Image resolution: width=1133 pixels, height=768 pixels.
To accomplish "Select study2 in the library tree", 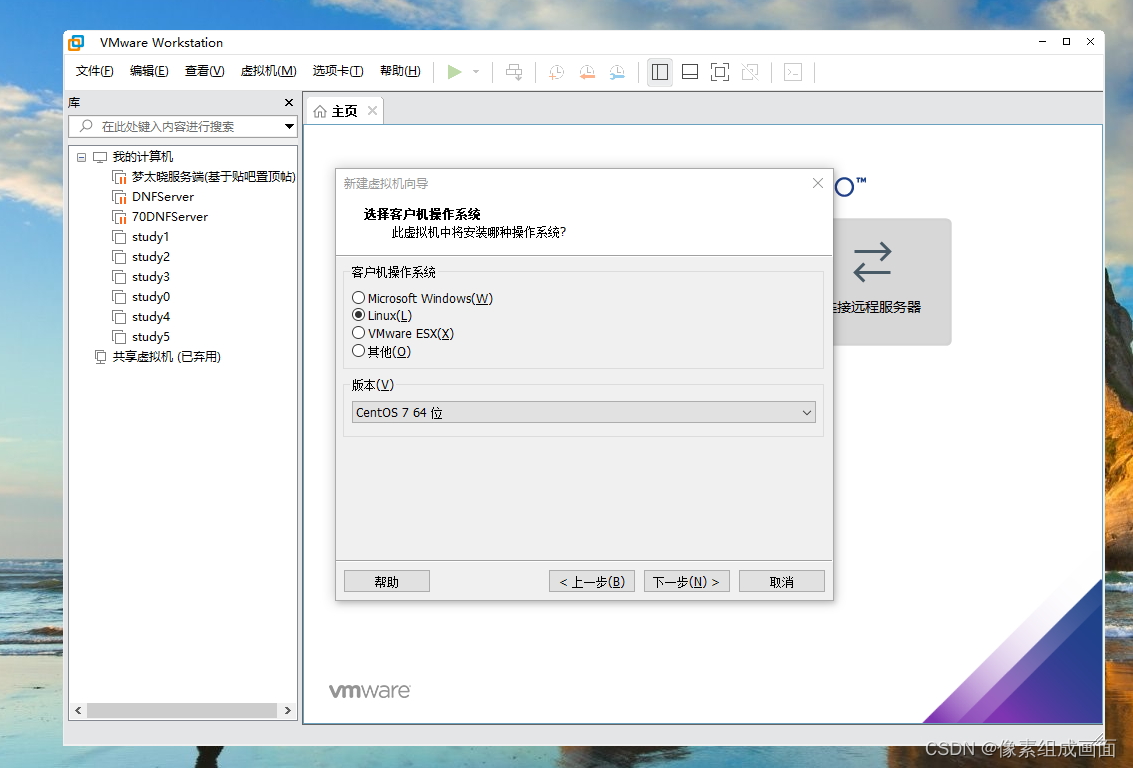I will tap(150, 257).
